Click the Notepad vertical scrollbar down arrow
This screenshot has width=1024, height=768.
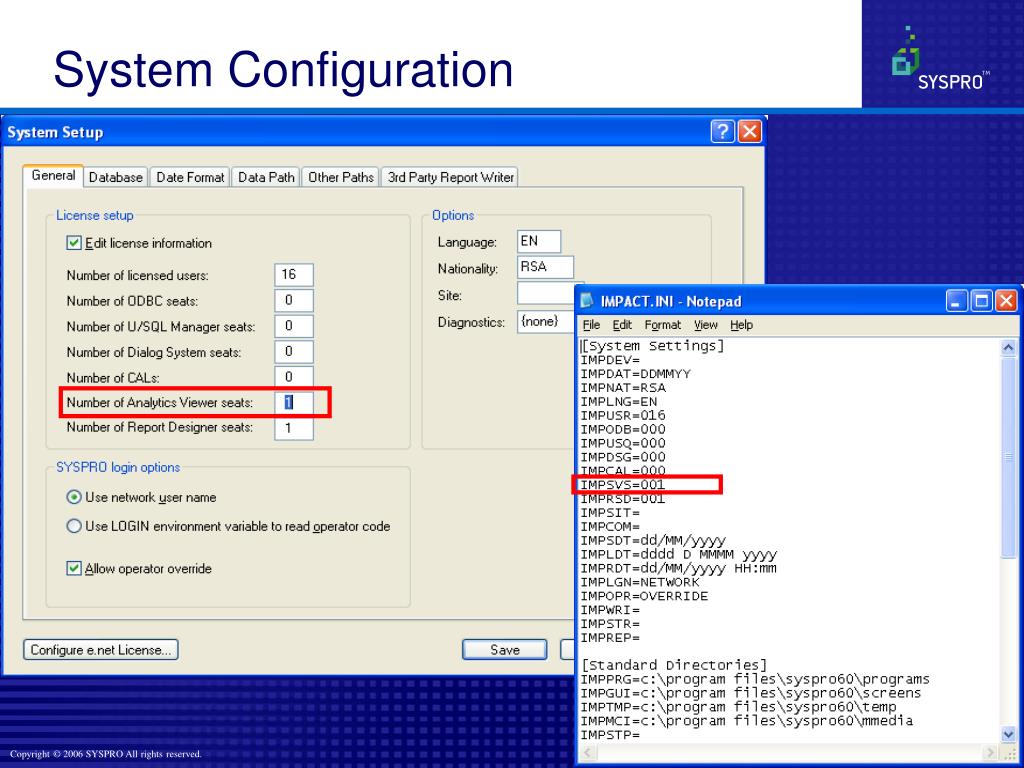coord(1008,734)
